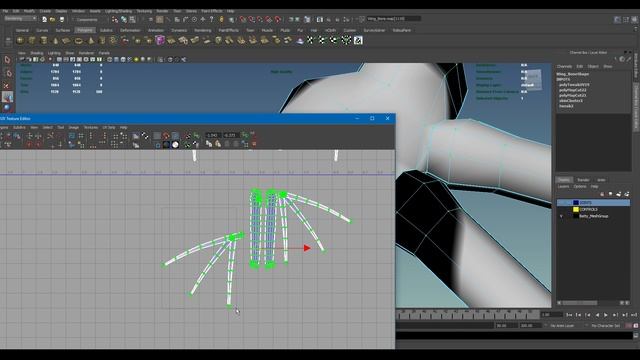
Task: Click skinCluster3 in the Channel Box inputs
Action: [571, 100]
